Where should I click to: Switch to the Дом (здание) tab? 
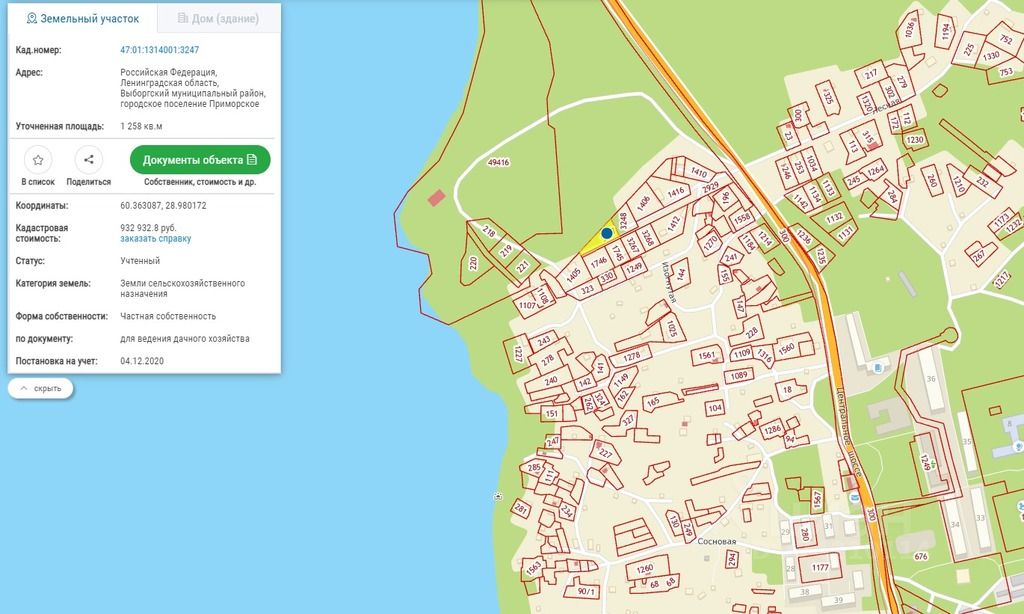(218, 18)
